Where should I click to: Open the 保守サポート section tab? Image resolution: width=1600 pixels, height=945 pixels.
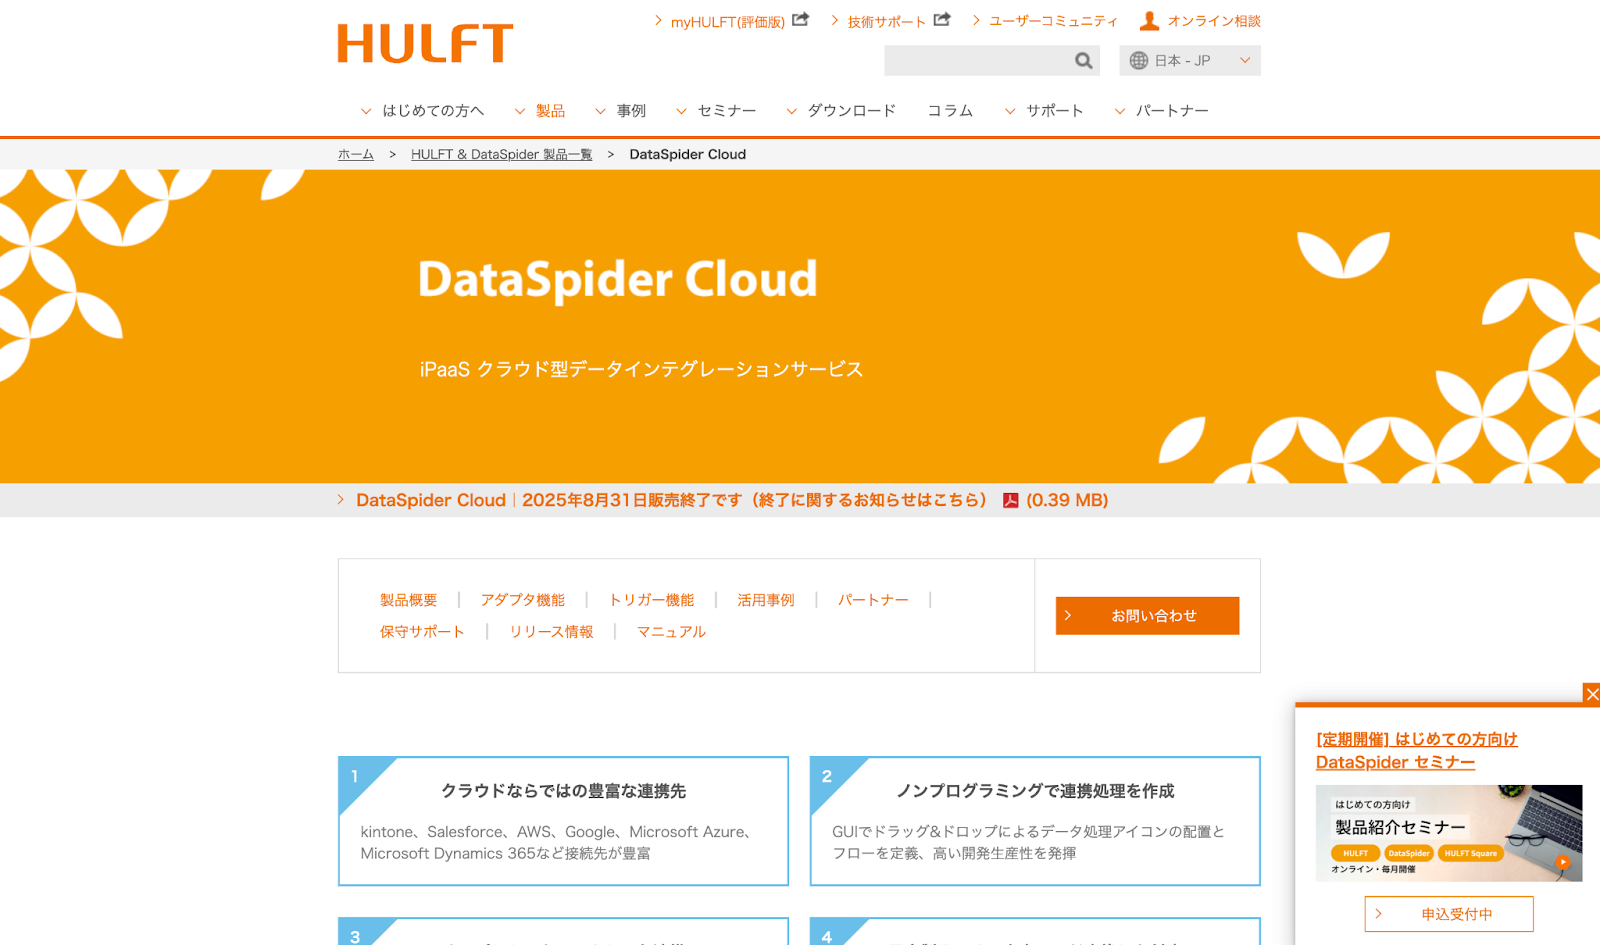coord(422,632)
